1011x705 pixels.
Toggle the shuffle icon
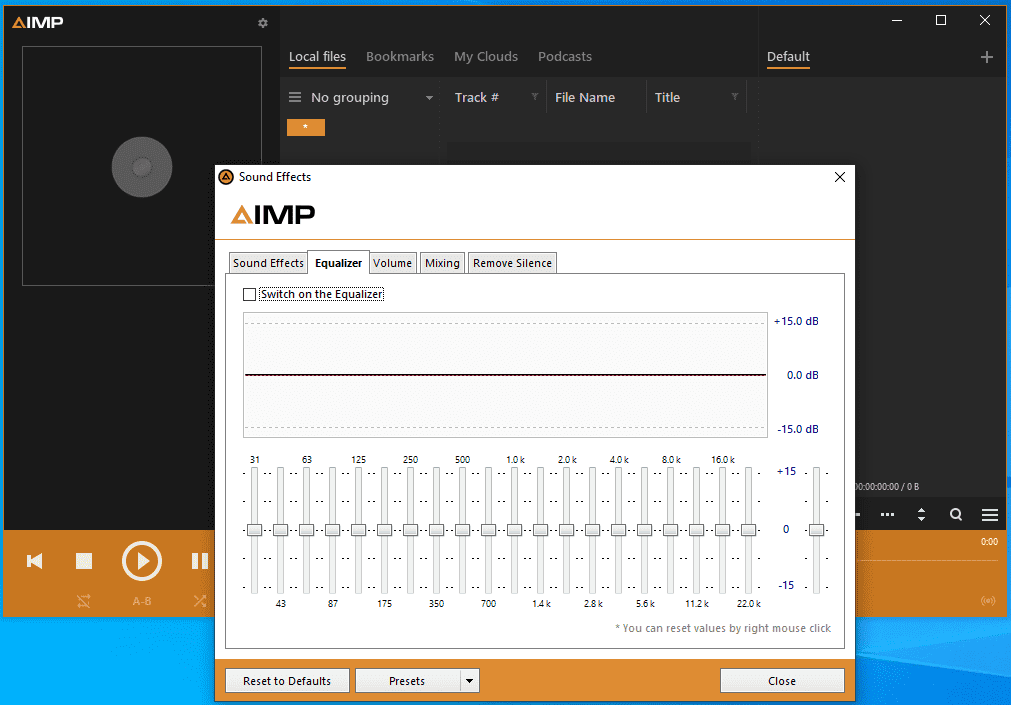point(200,601)
